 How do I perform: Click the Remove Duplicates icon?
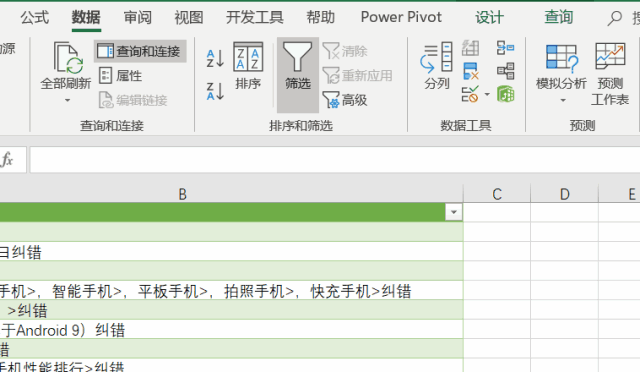pos(471,71)
